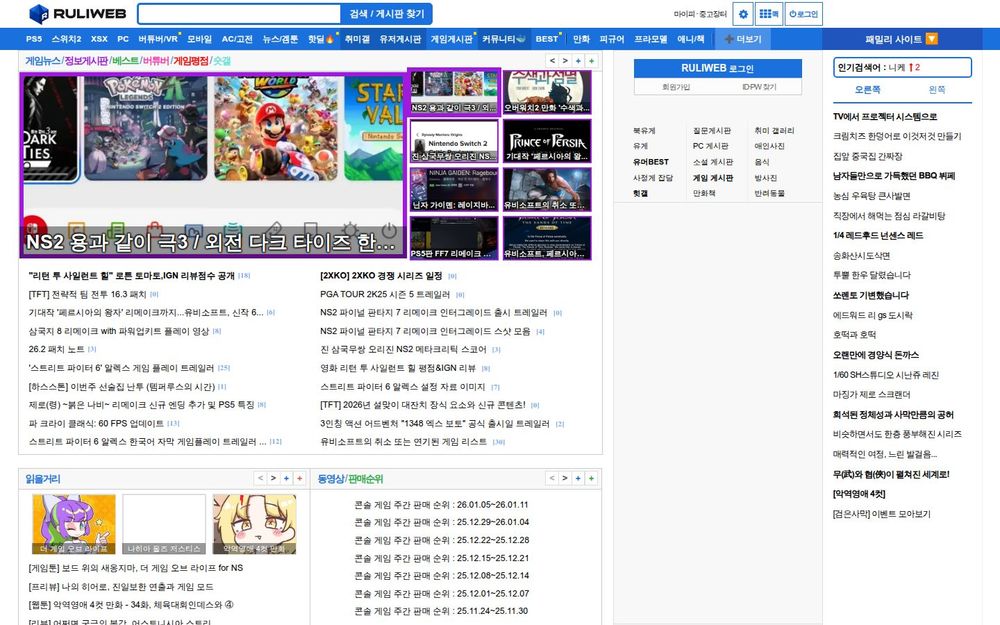The width and height of the screenshot is (1000, 625).
Task: Open the 오랜만에 경양식 돈까스 post
Action: [x=876, y=355]
